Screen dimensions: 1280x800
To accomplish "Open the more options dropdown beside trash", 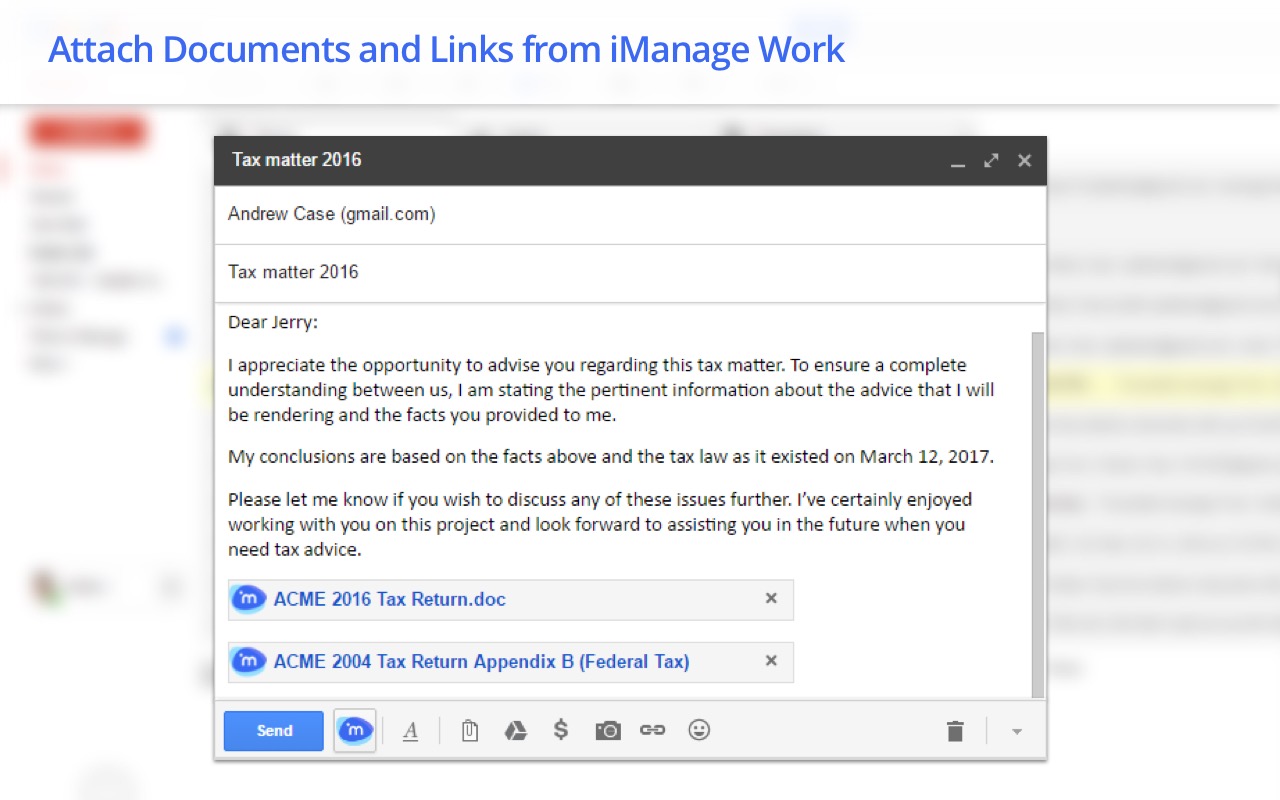I will (x=1017, y=731).
